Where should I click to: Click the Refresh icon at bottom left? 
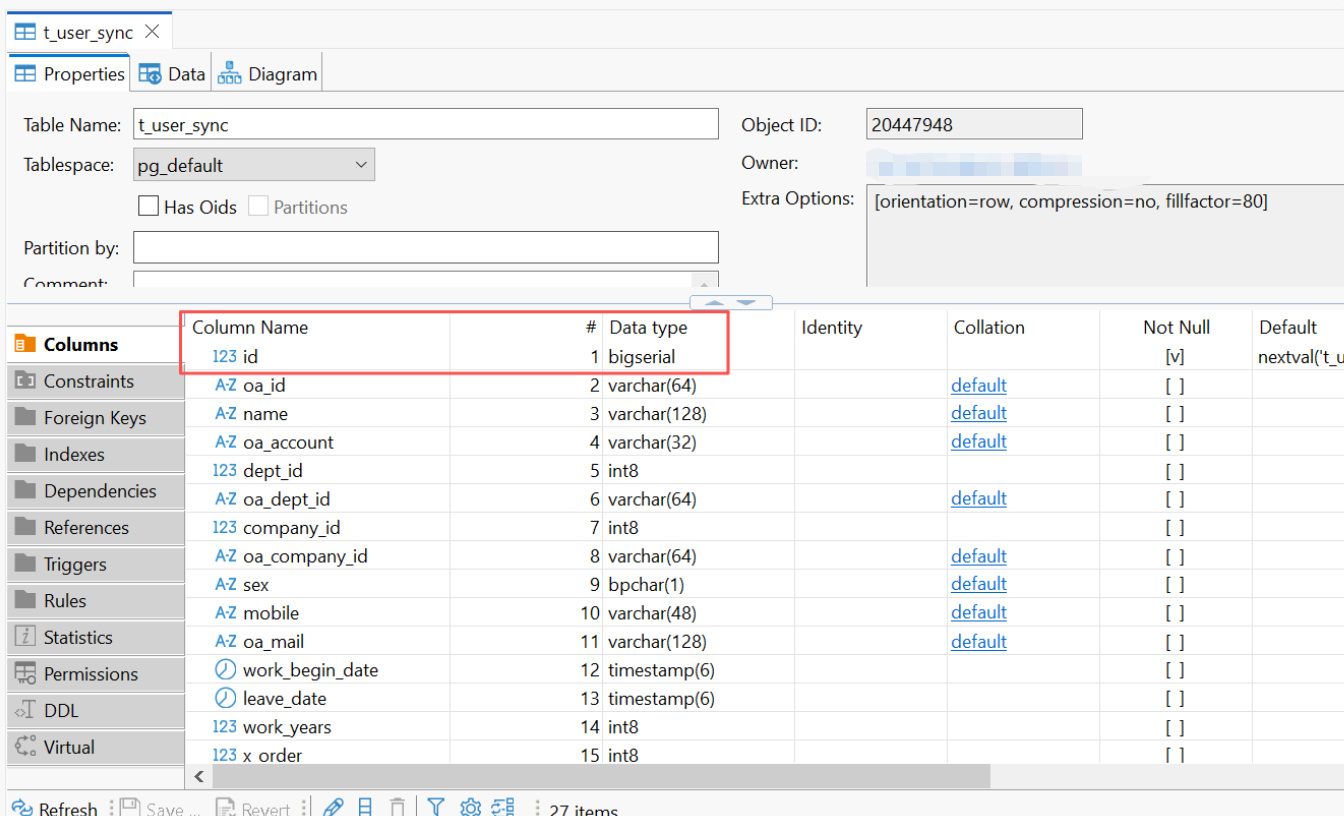pyautogui.click(x=22, y=808)
